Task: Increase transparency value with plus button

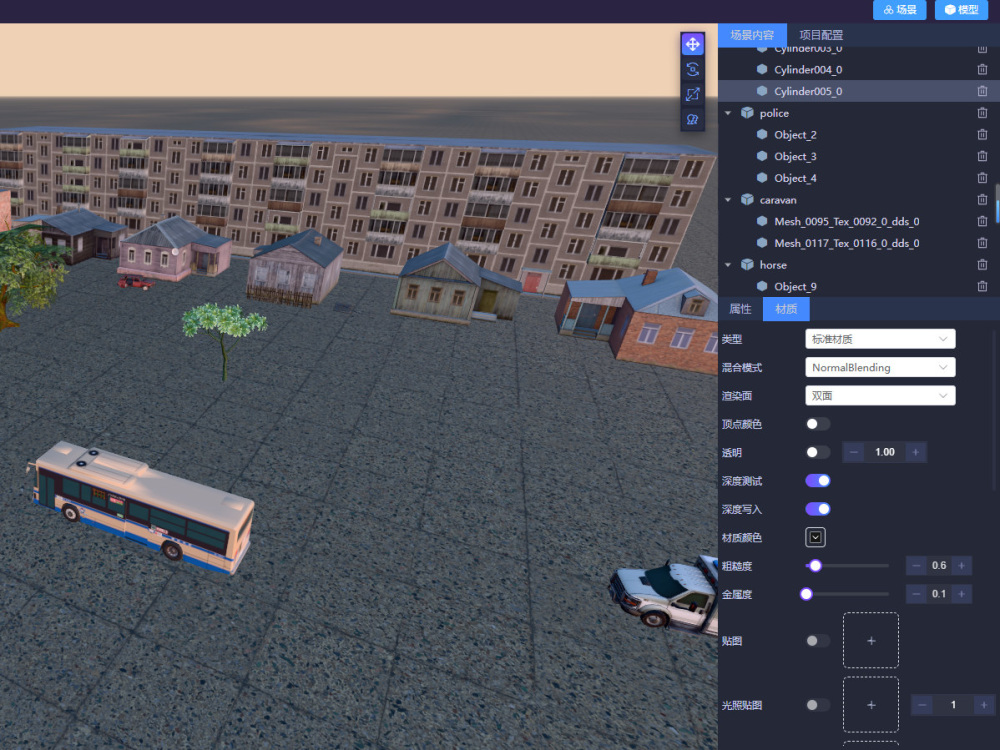Action: tap(916, 452)
